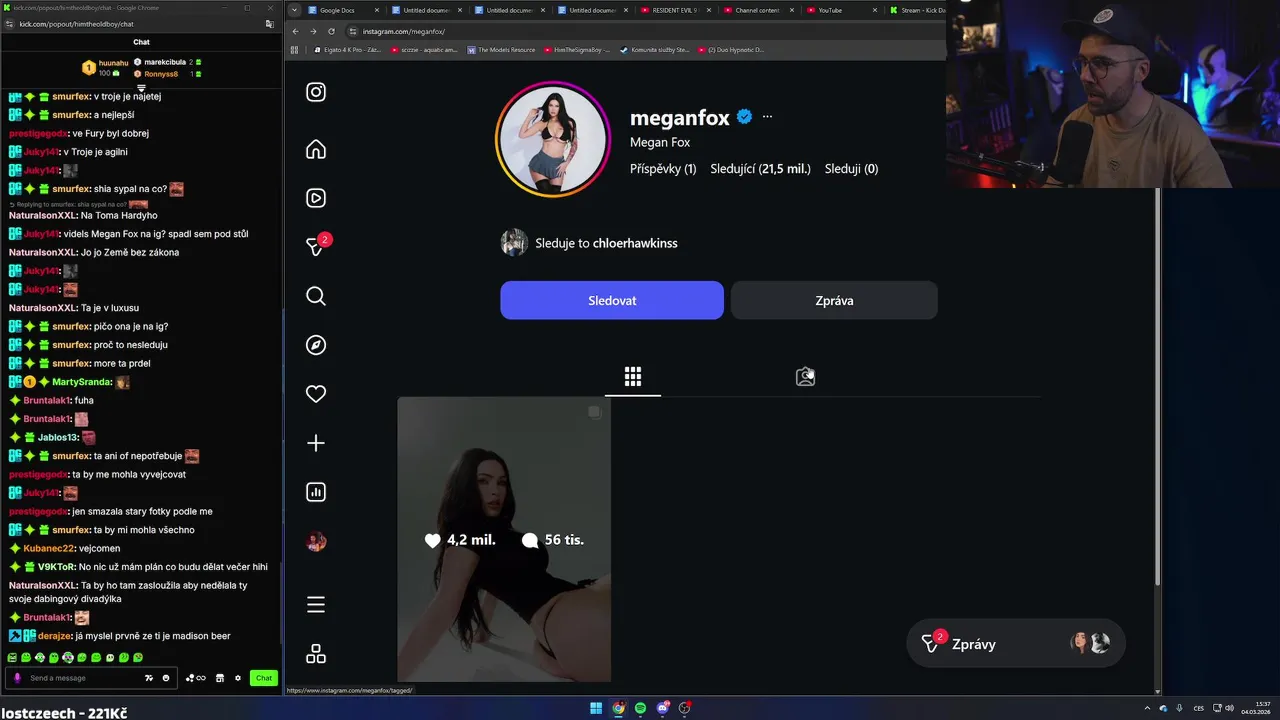Open the Sledující 21,5 mil. followers list
This screenshot has height=720, width=1280.
point(760,169)
